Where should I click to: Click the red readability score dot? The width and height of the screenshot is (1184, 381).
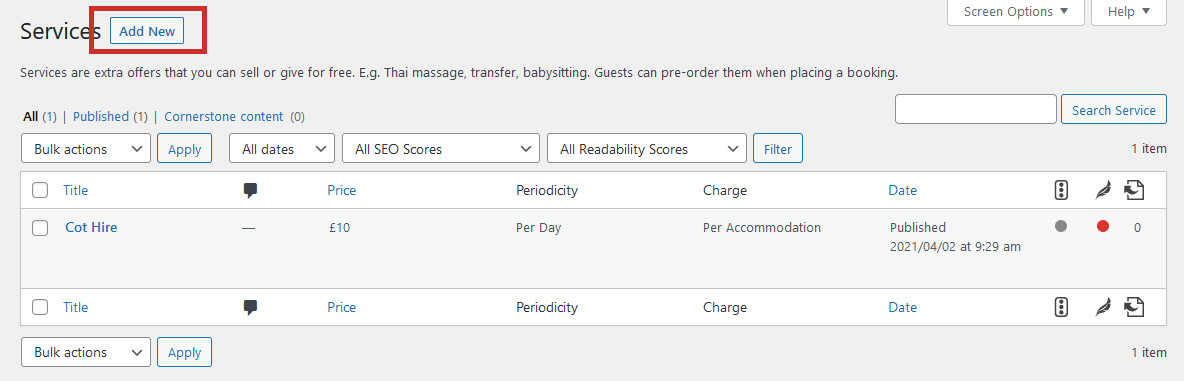pyautogui.click(x=1103, y=226)
